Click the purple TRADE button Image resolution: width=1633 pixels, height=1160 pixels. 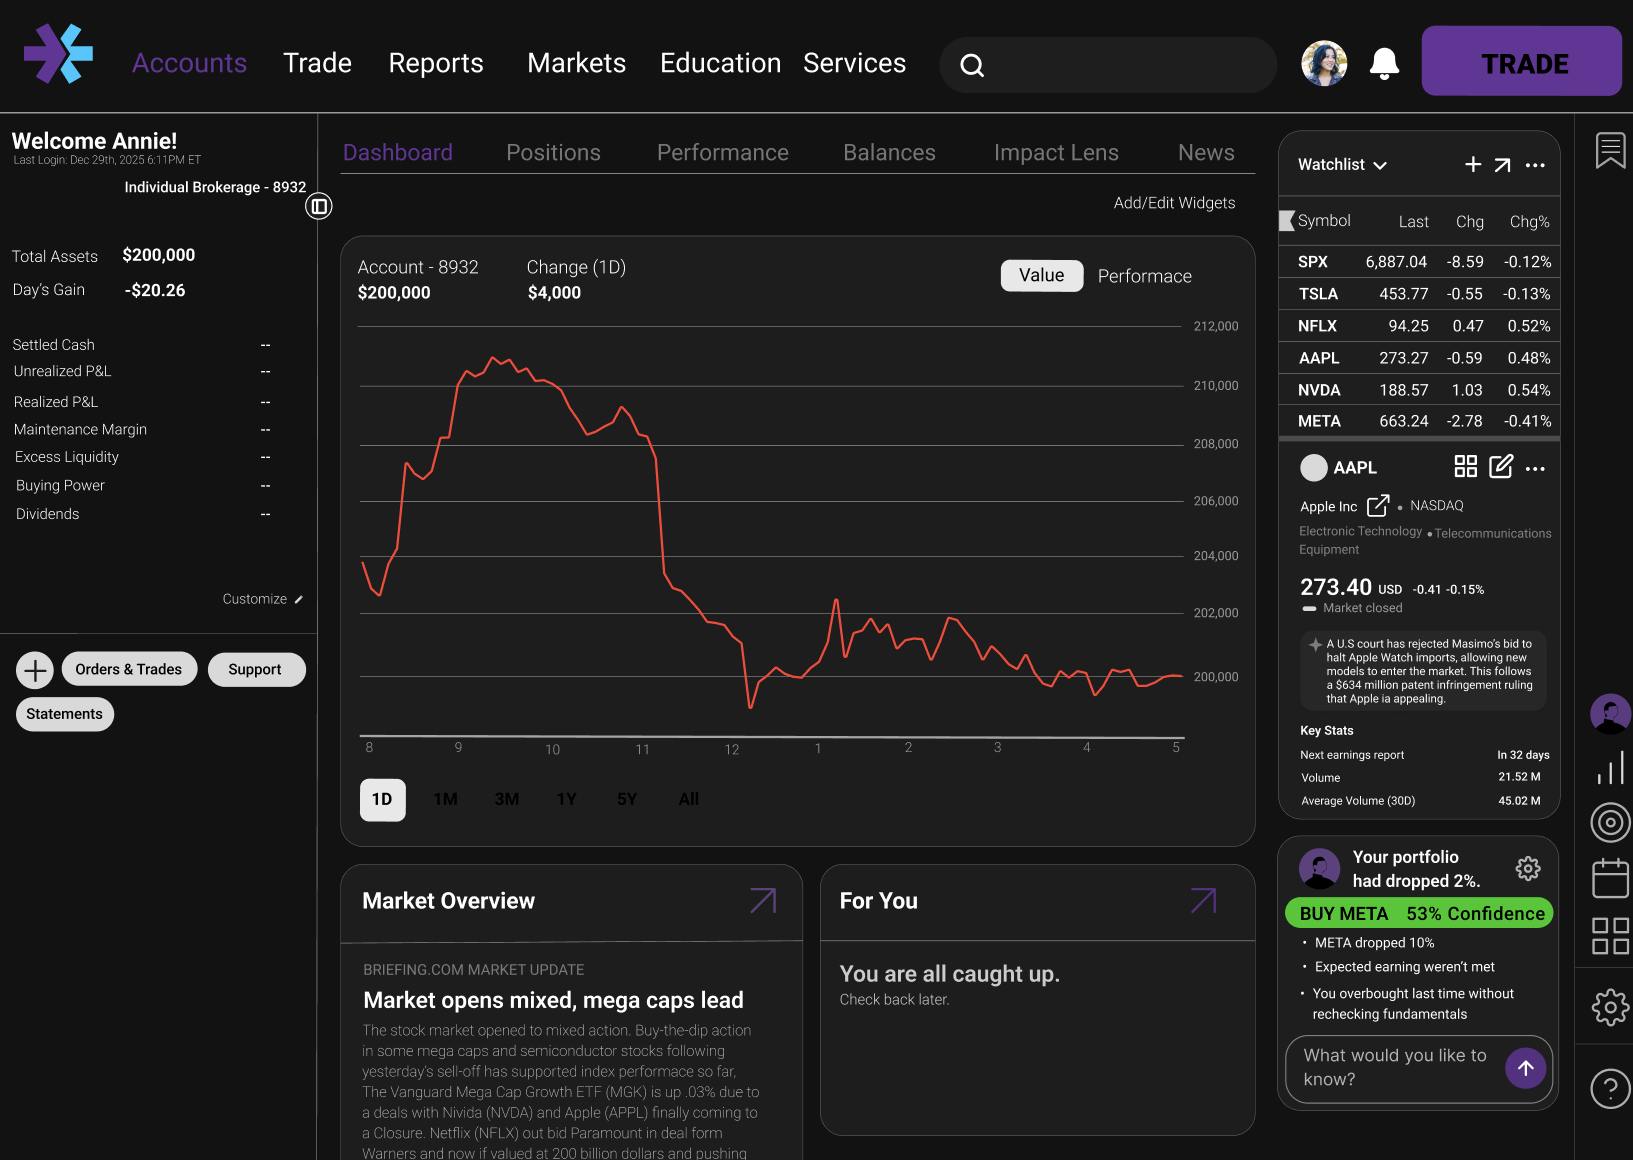pos(1521,61)
